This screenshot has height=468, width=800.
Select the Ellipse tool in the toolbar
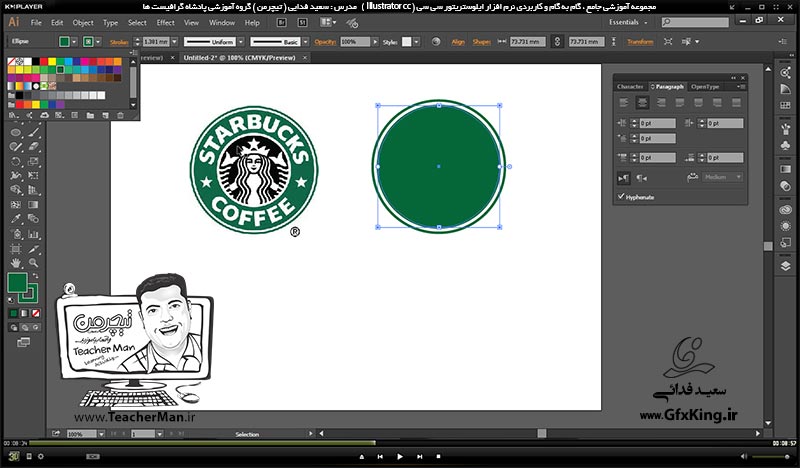pyautogui.click(x=16, y=133)
